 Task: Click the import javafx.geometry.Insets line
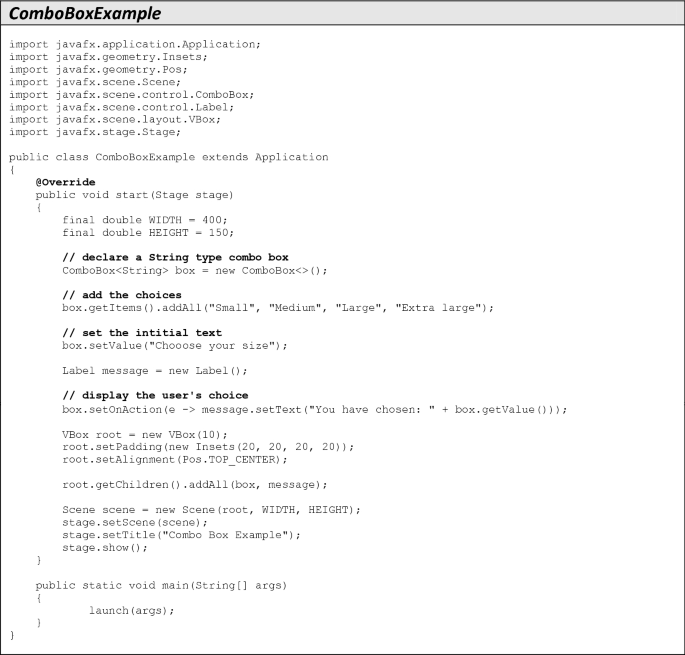click(x=108, y=57)
